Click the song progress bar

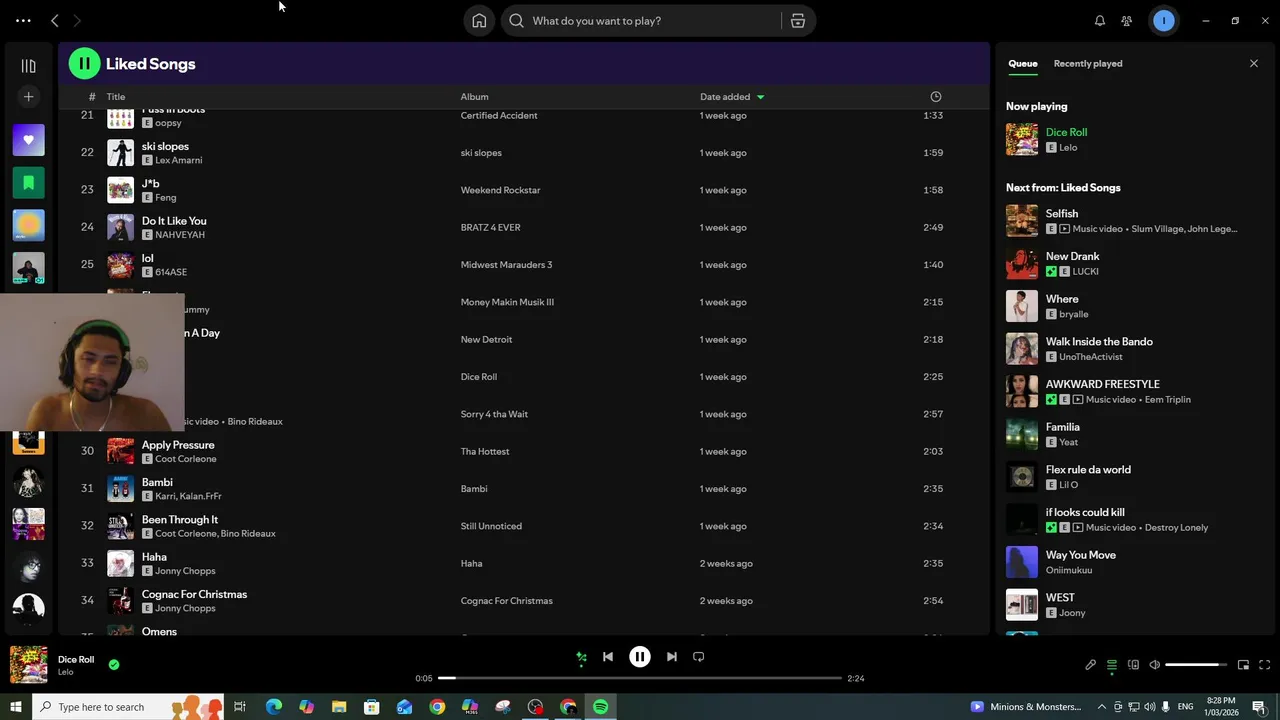pyautogui.click(x=640, y=678)
